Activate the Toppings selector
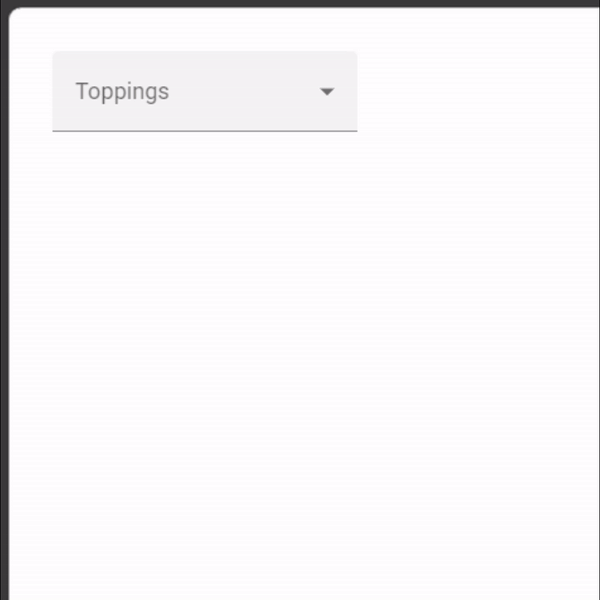This screenshot has width=600, height=600. coord(205,91)
